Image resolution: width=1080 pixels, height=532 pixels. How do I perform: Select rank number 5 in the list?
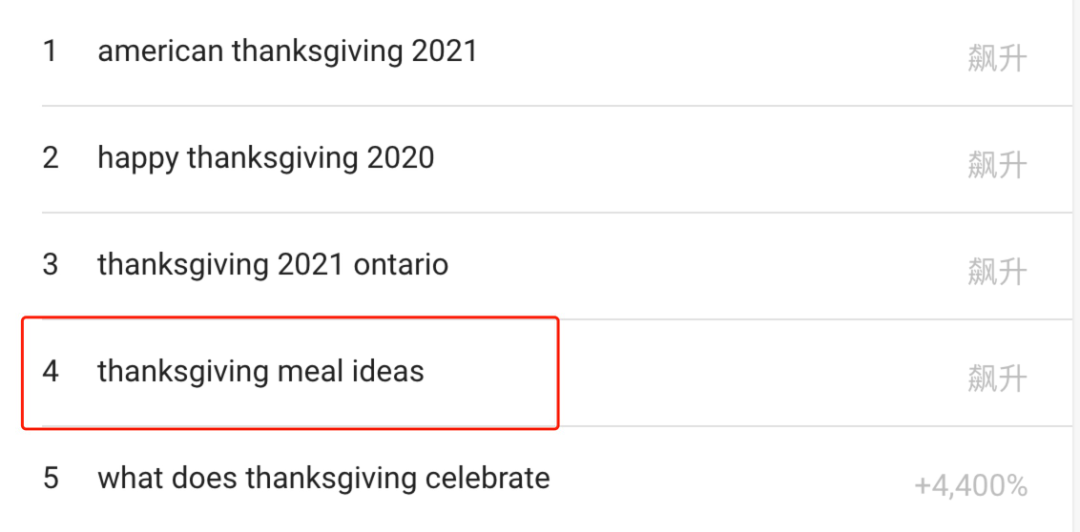tap(50, 478)
